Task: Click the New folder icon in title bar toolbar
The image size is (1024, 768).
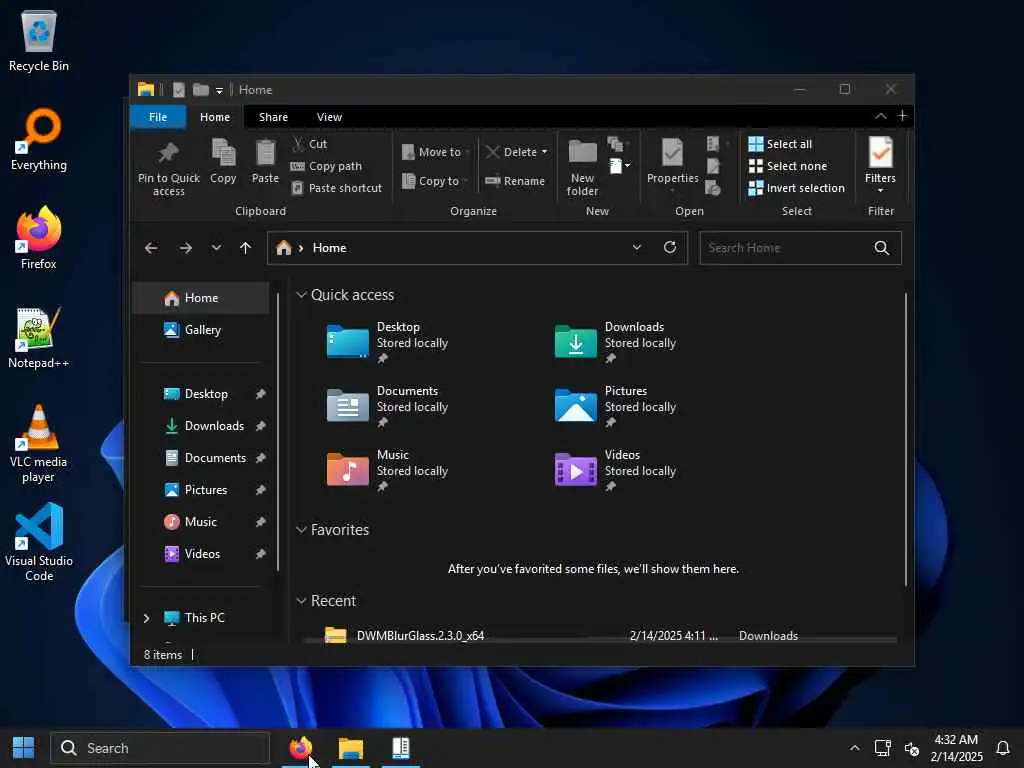Action: click(200, 89)
